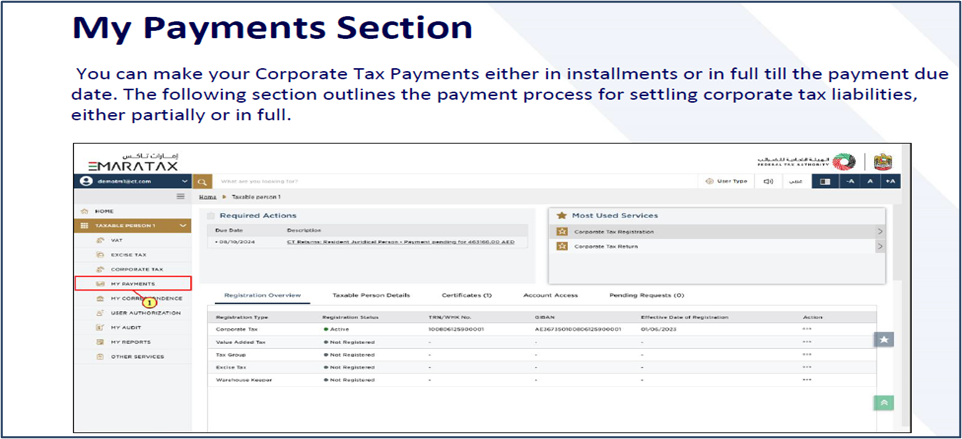962x439 pixels.
Task: Switch to the Certificates (1) tab
Action: [x=467, y=296]
